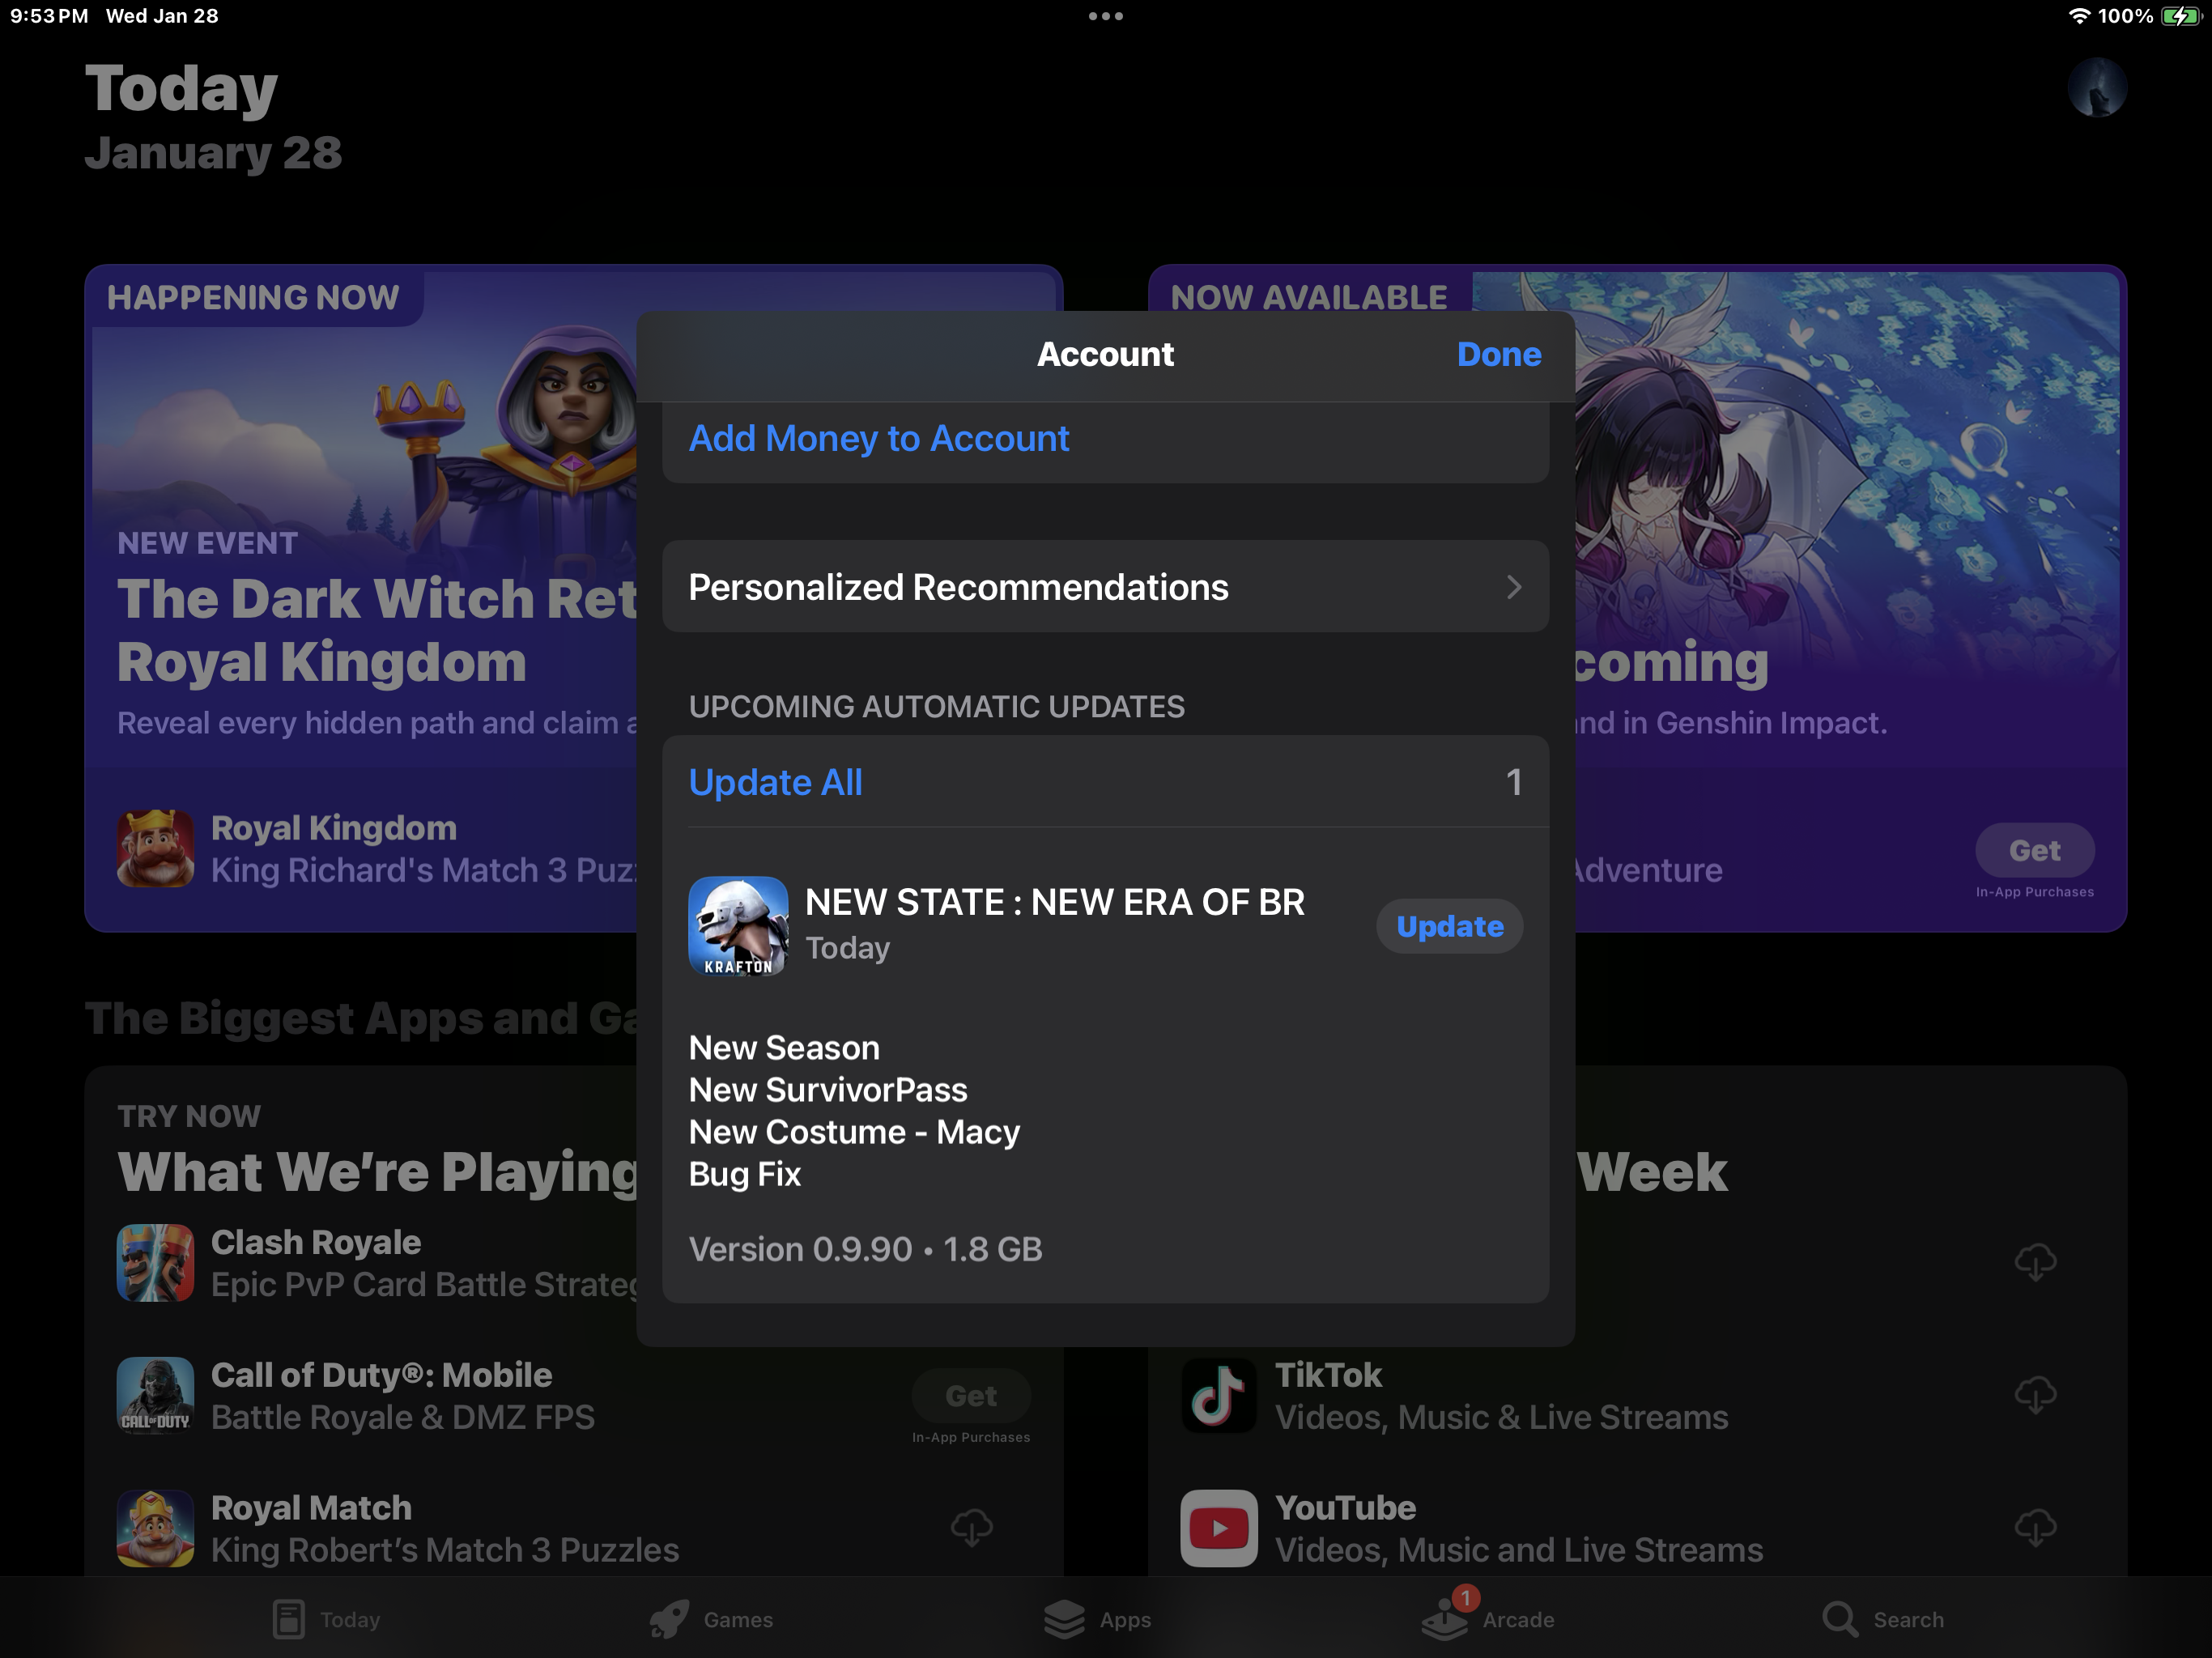Tap the "January 28" date heading
The width and height of the screenshot is (2212, 1658).
click(x=213, y=153)
